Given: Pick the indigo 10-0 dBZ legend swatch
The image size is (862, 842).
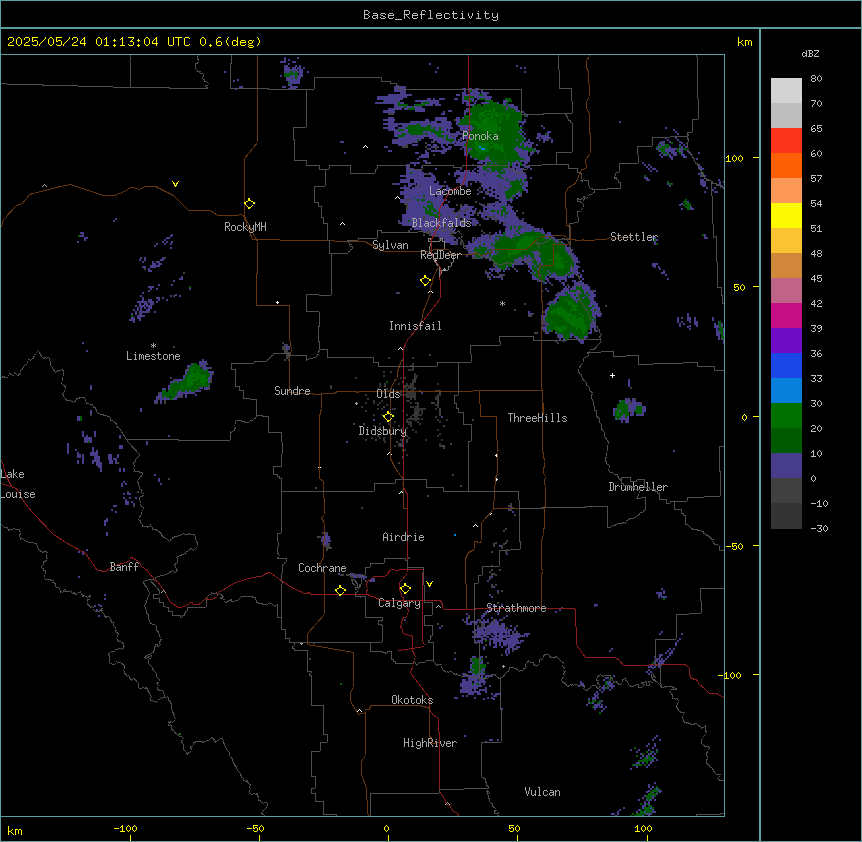Looking at the screenshot, I should [x=786, y=466].
